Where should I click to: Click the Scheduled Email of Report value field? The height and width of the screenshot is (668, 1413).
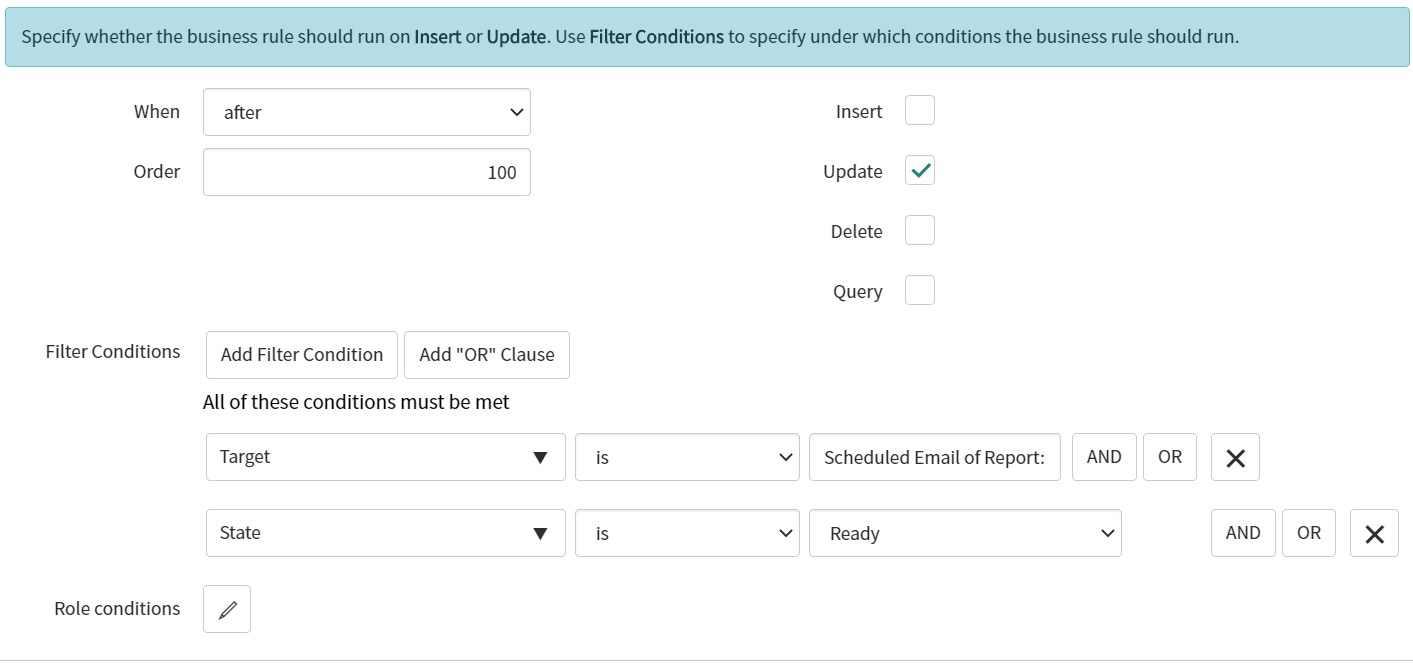(x=935, y=457)
